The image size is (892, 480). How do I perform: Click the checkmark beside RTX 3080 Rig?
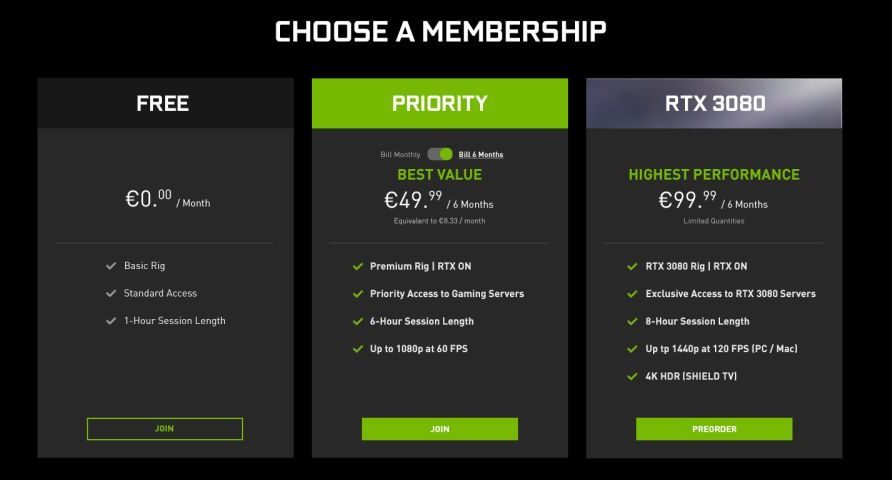click(632, 267)
